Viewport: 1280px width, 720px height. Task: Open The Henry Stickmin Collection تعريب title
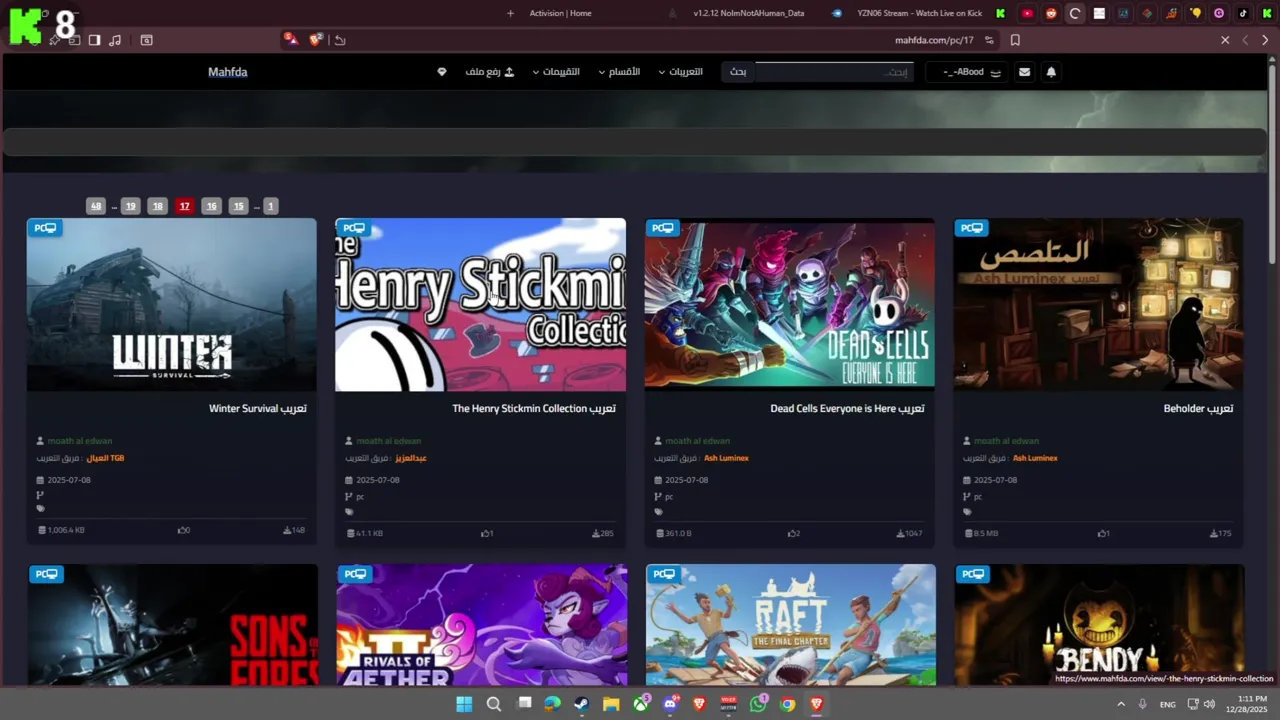pos(534,408)
